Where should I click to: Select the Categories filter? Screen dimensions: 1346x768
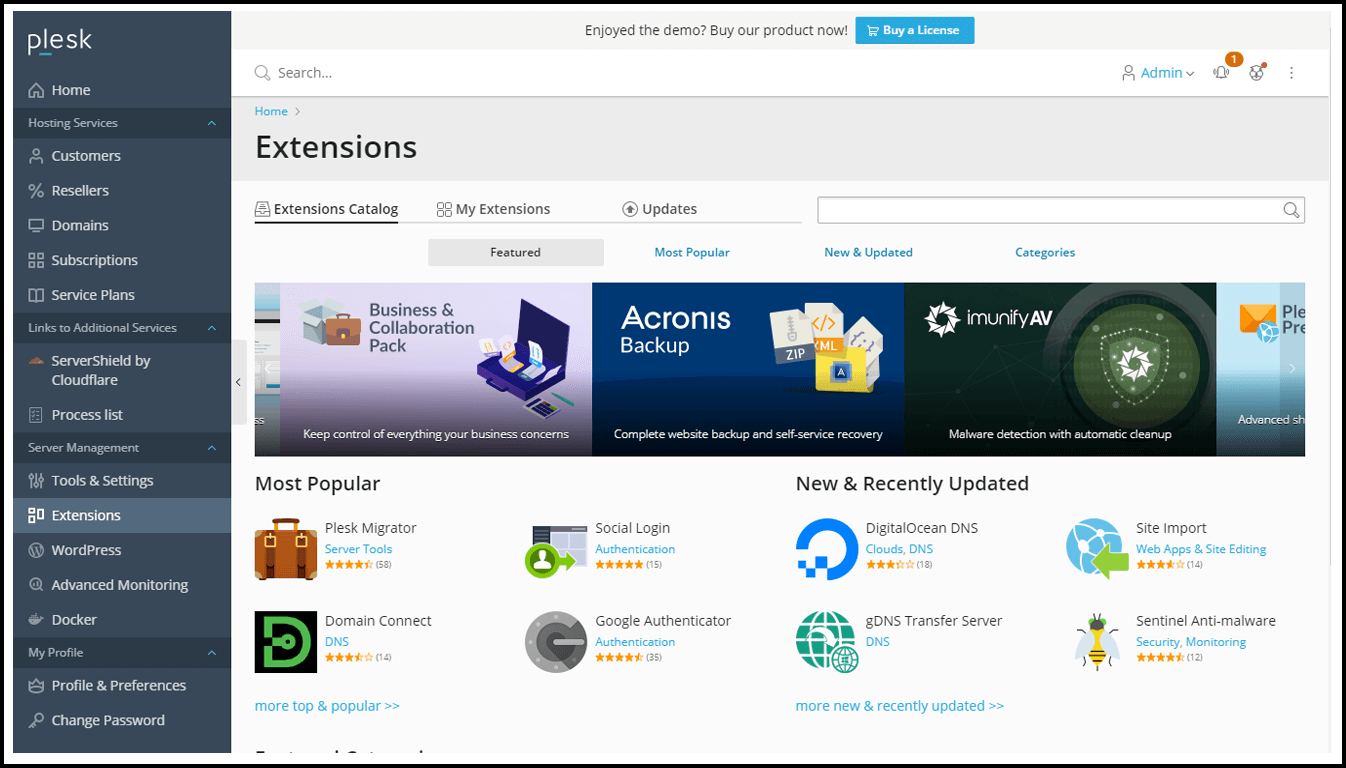(x=1045, y=253)
